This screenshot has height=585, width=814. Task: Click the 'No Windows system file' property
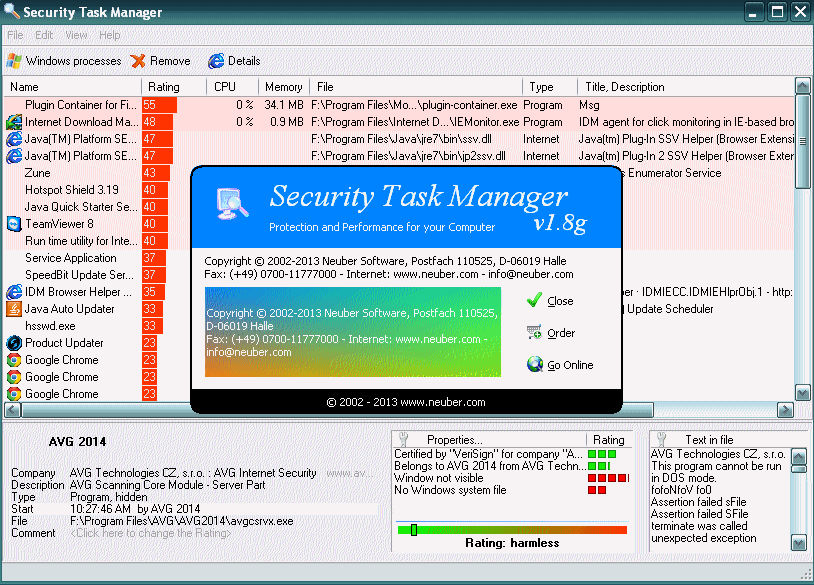coord(450,490)
